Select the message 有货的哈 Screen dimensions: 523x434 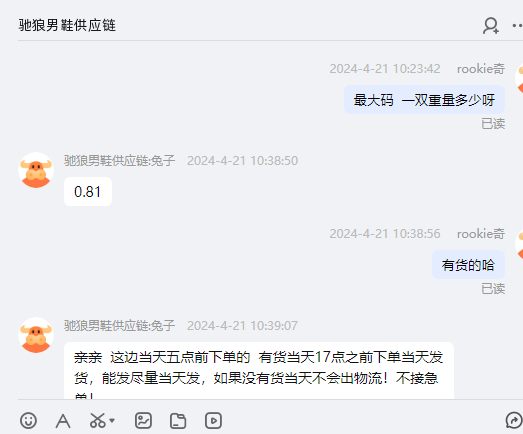tap(468, 265)
